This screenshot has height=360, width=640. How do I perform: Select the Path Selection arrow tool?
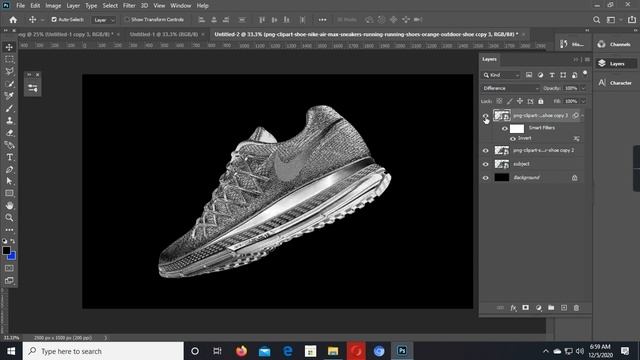click(9, 181)
